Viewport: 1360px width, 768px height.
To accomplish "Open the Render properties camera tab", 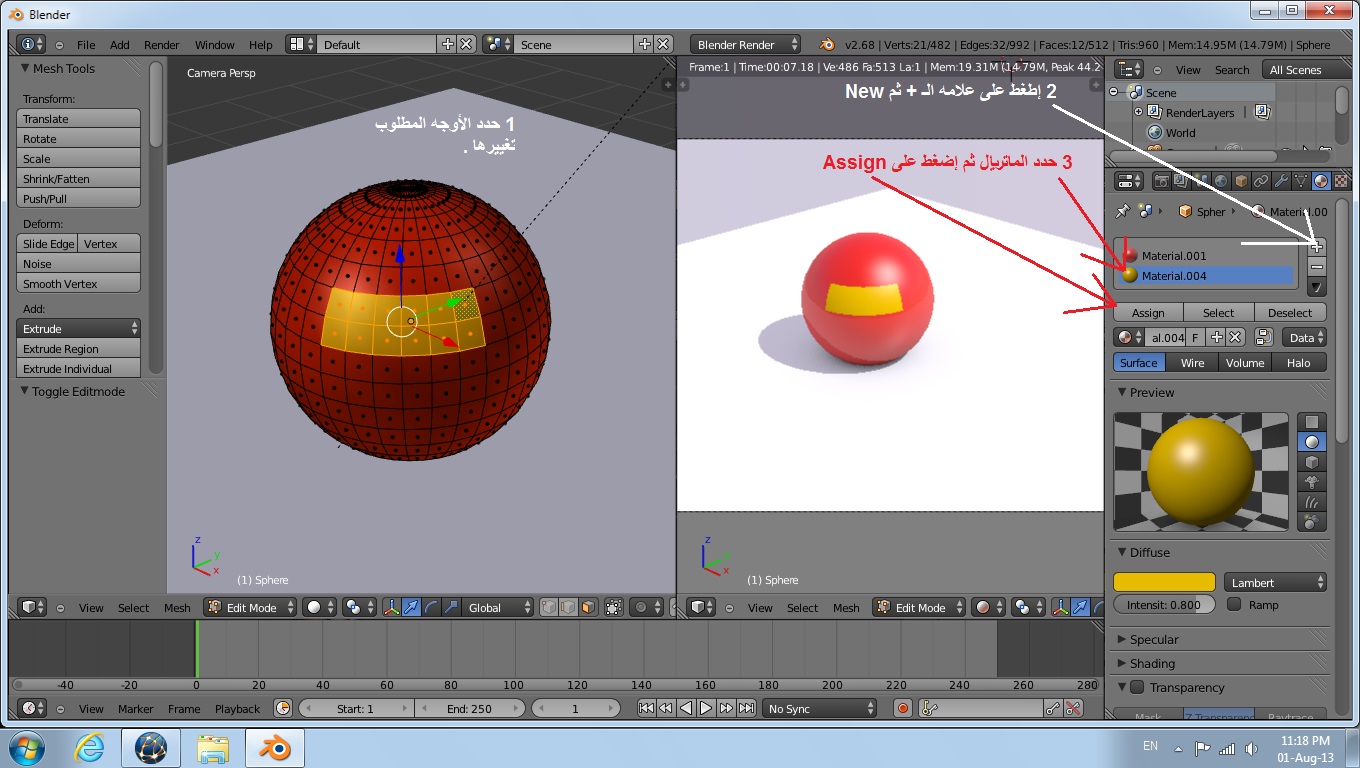I will coord(1162,181).
